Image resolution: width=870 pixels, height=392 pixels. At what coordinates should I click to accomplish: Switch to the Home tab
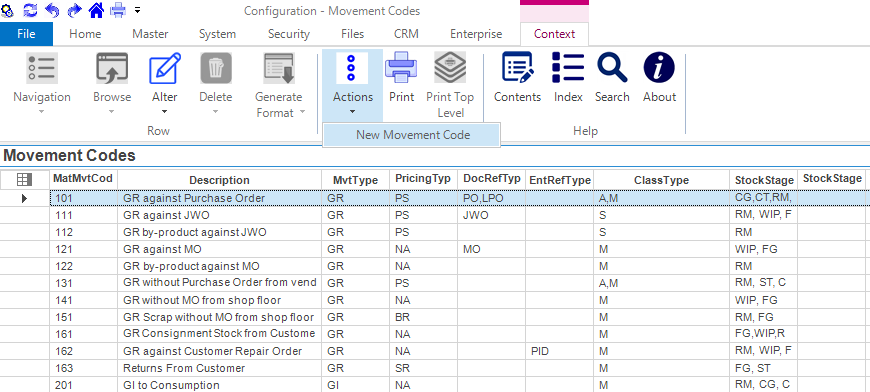click(85, 34)
